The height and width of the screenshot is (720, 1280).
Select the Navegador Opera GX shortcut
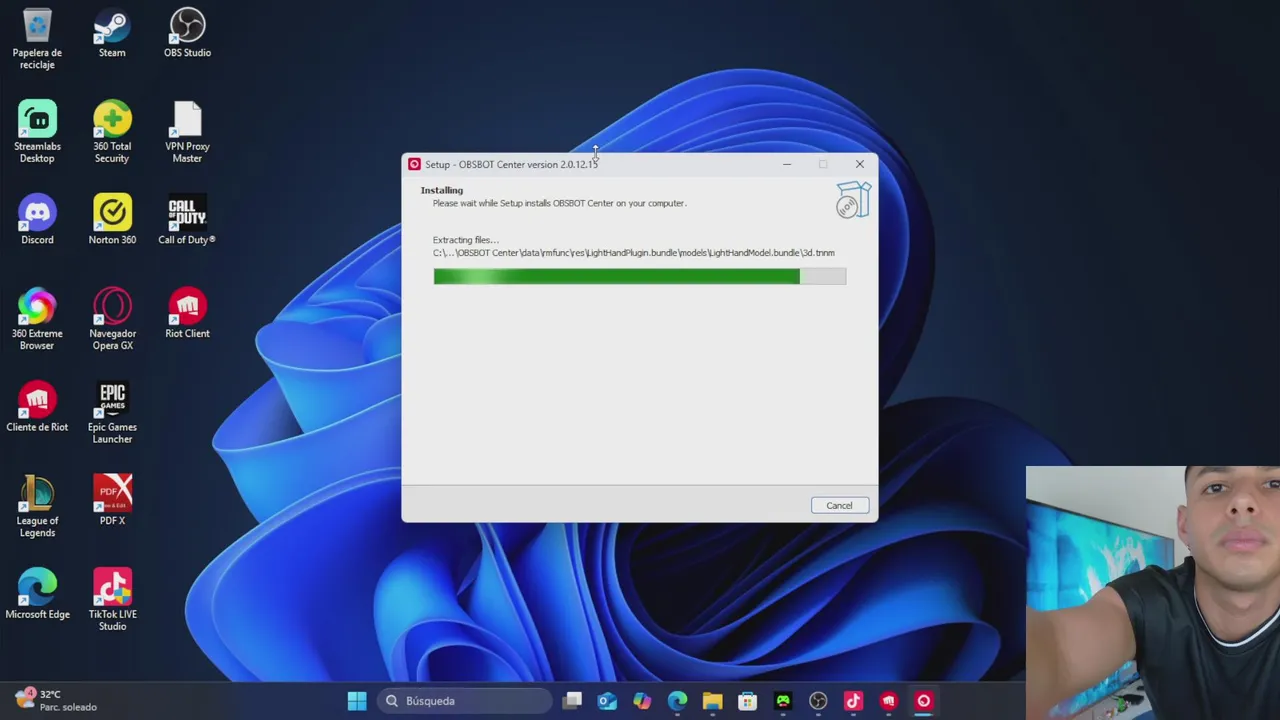coord(112,319)
